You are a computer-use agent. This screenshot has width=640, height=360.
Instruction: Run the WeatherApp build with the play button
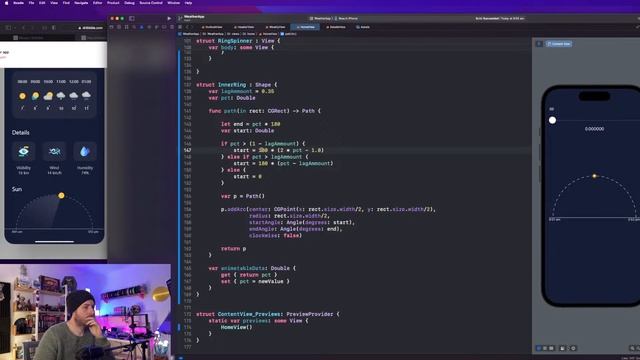[x=169, y=18]
